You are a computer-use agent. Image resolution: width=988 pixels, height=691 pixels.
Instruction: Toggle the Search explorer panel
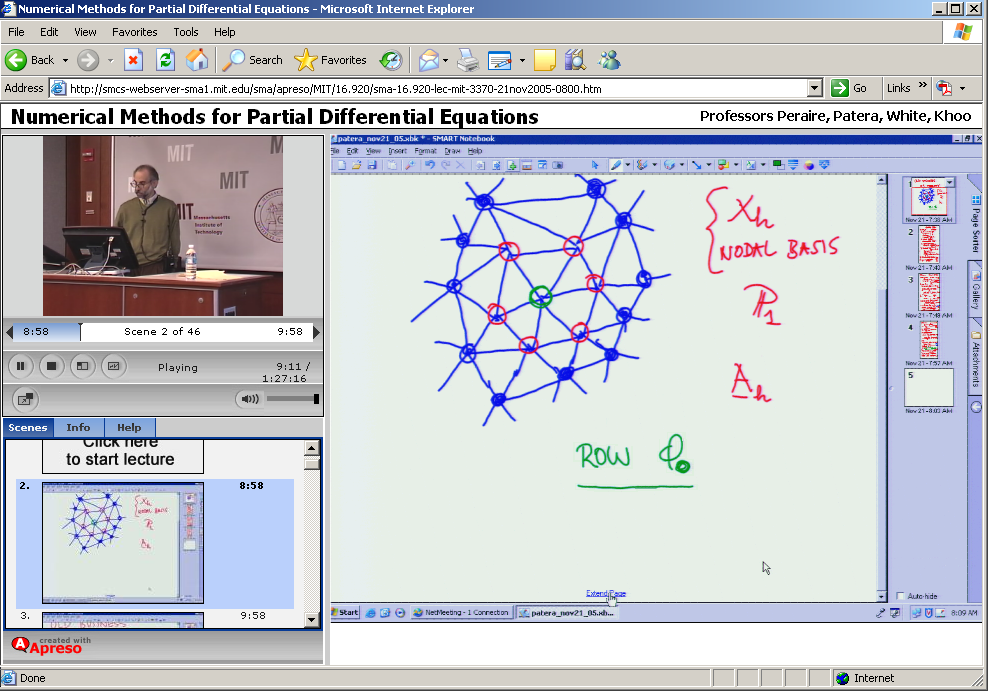[x=253, y=60]
